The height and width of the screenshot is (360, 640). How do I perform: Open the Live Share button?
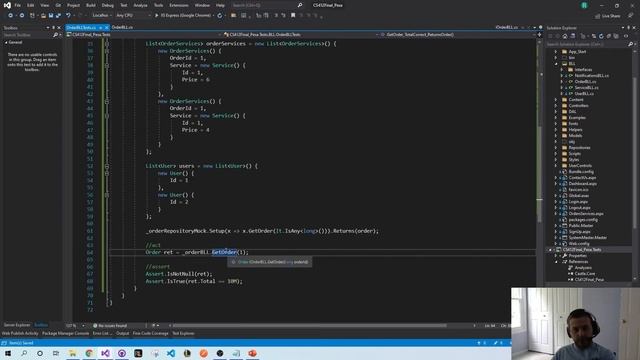[608, 16]
